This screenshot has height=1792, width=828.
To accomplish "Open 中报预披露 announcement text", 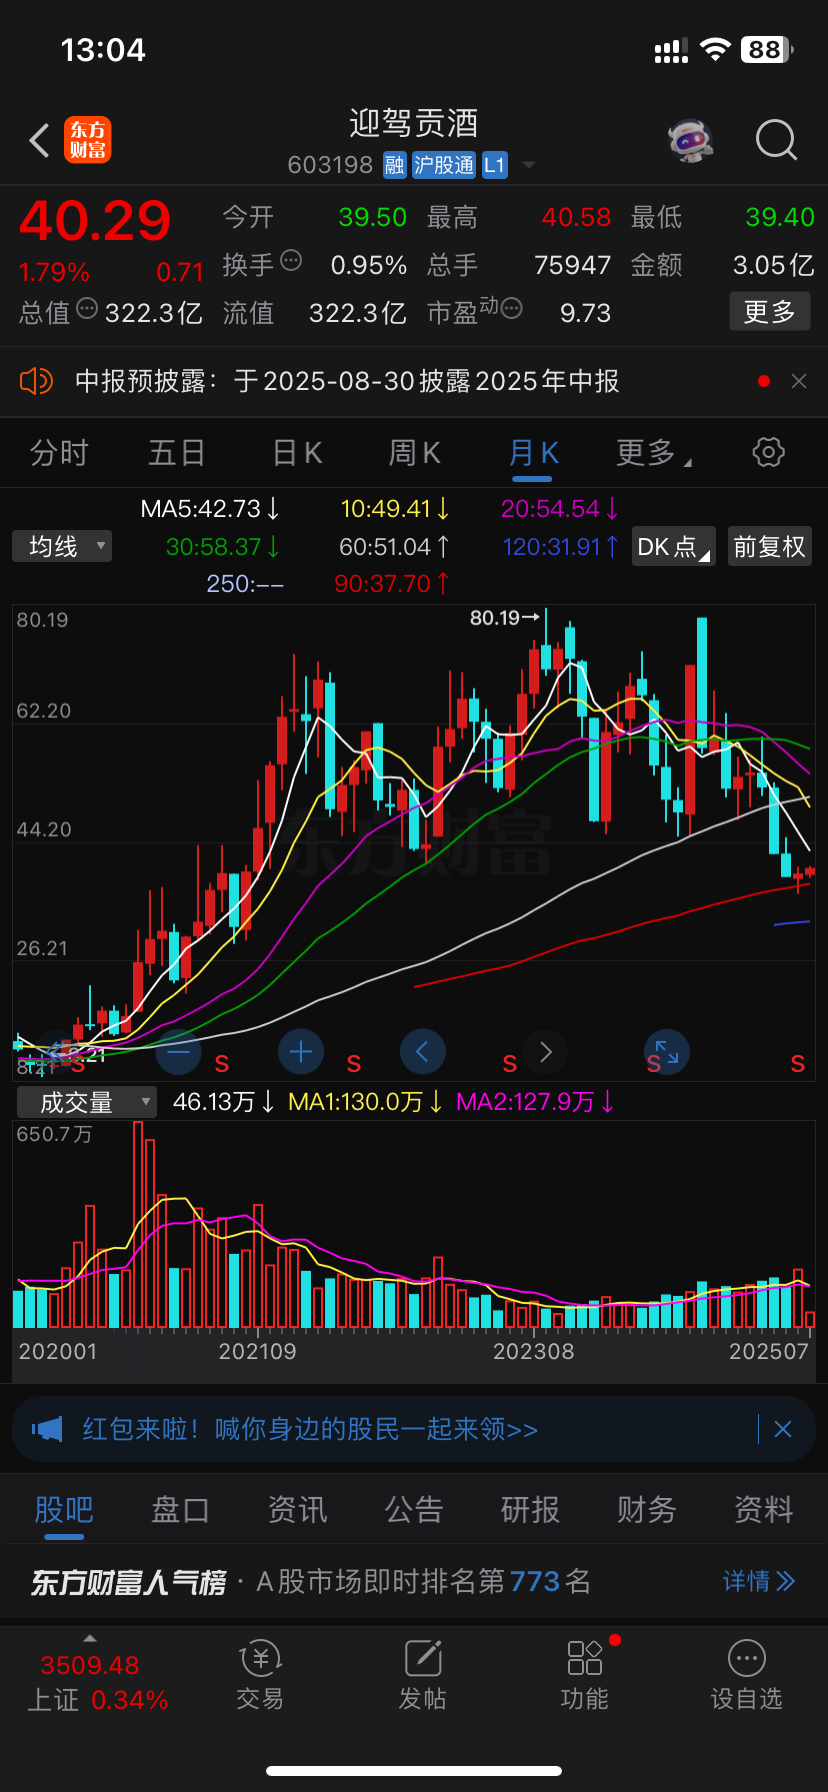I will (x=347, y=381).
